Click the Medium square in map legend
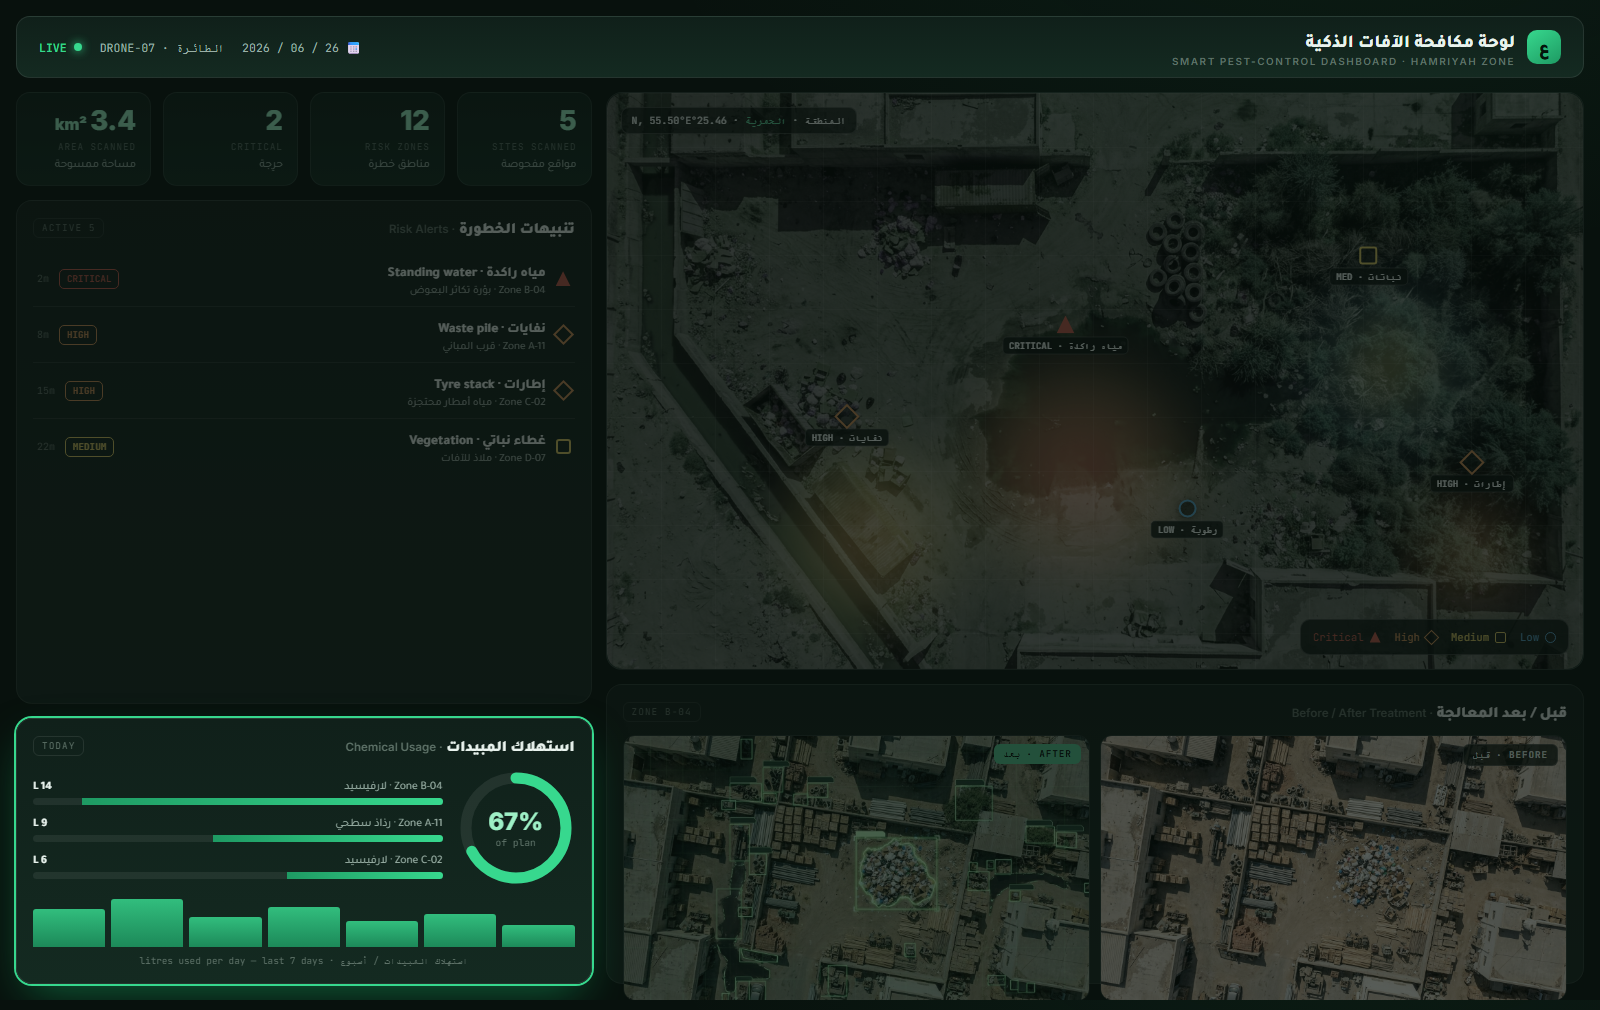The height and width of the screenshot is (1010, 1600). click(1500, 637)
